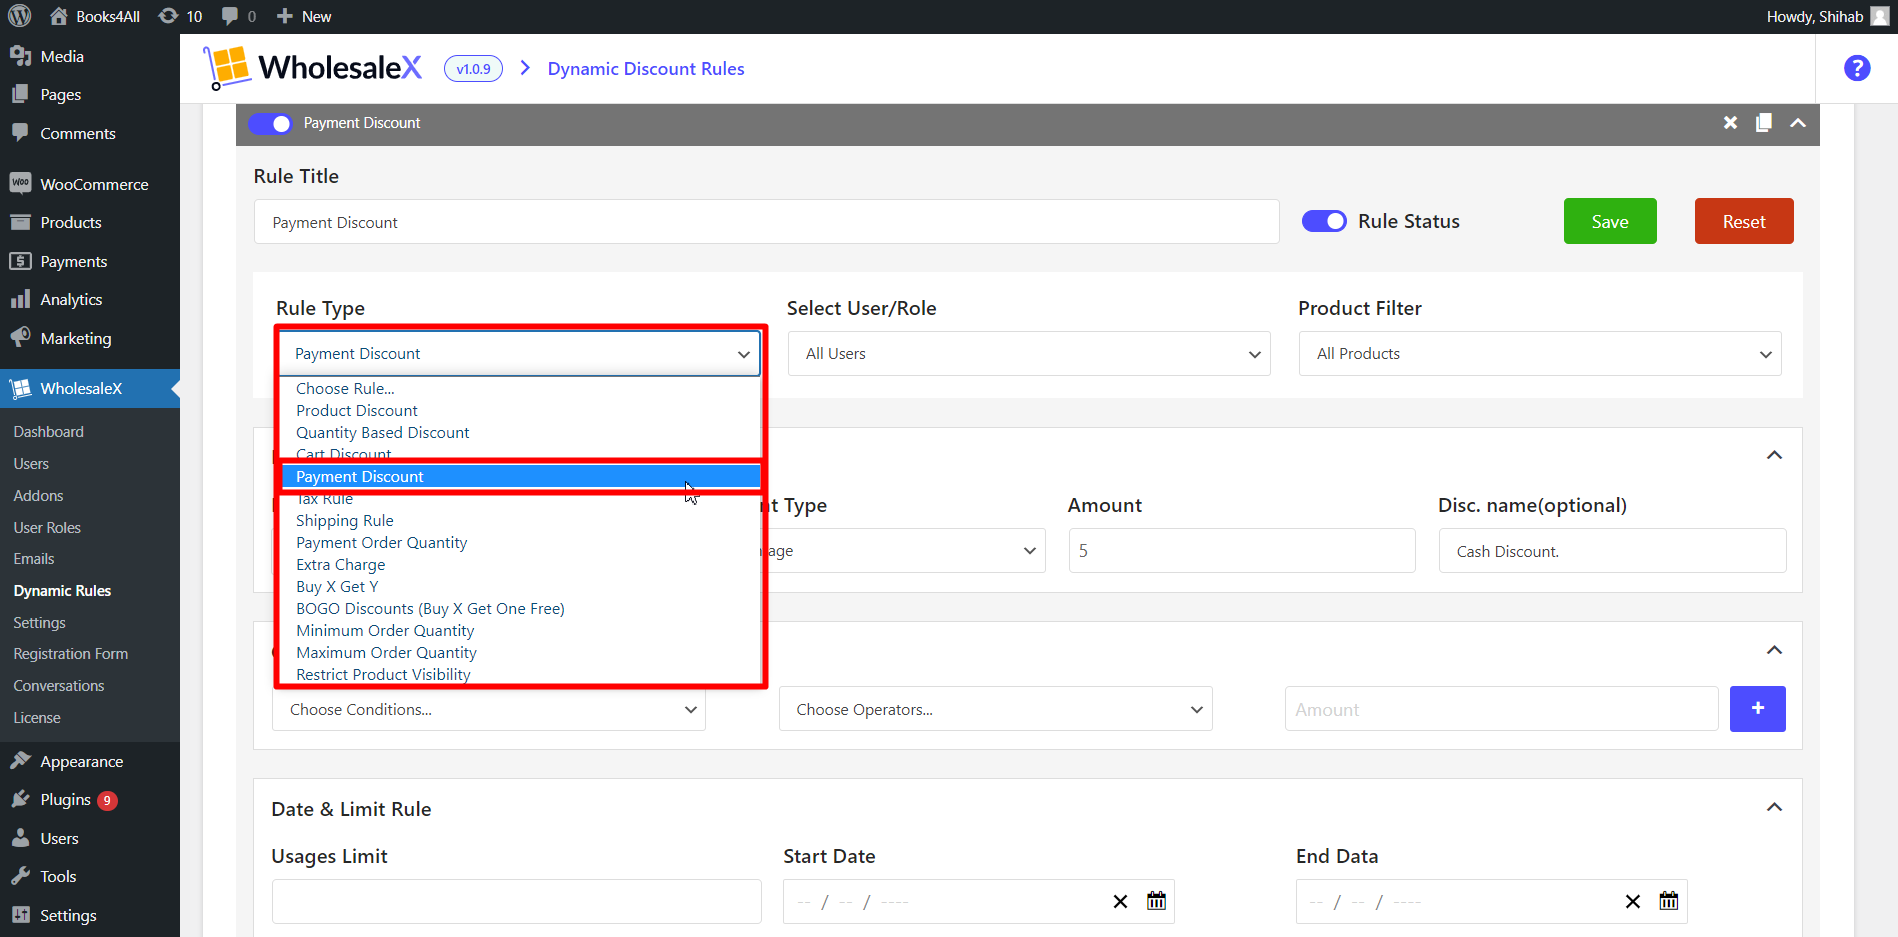Open the Rule Type dropdown
The height and width of the screenshot is (937, 1898).
click(519, 353)
